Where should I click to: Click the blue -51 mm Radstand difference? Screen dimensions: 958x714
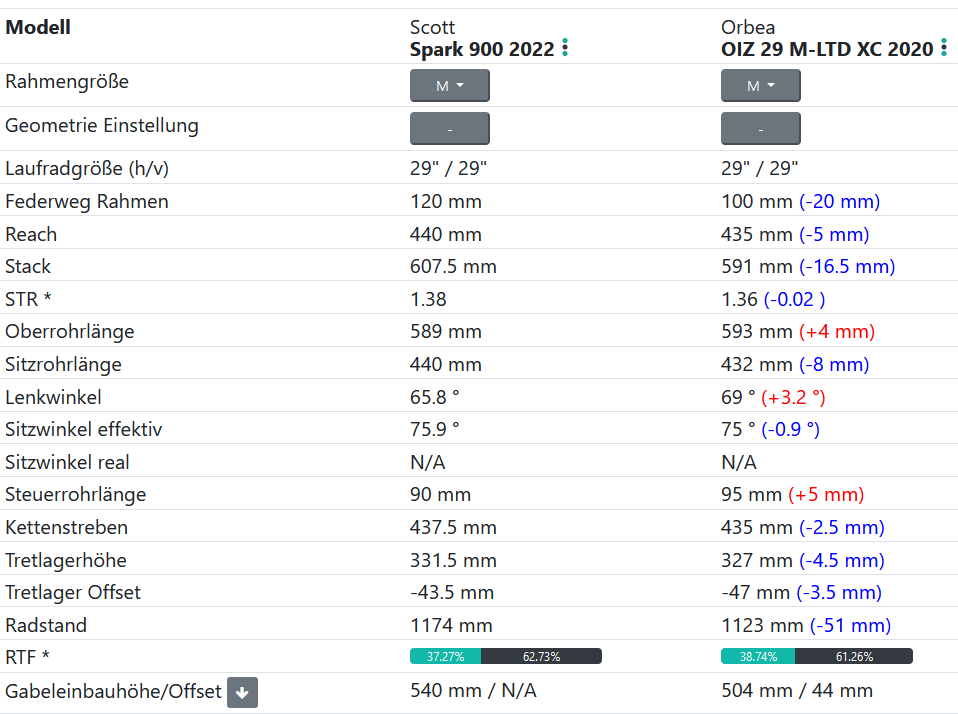click(849, 625)
